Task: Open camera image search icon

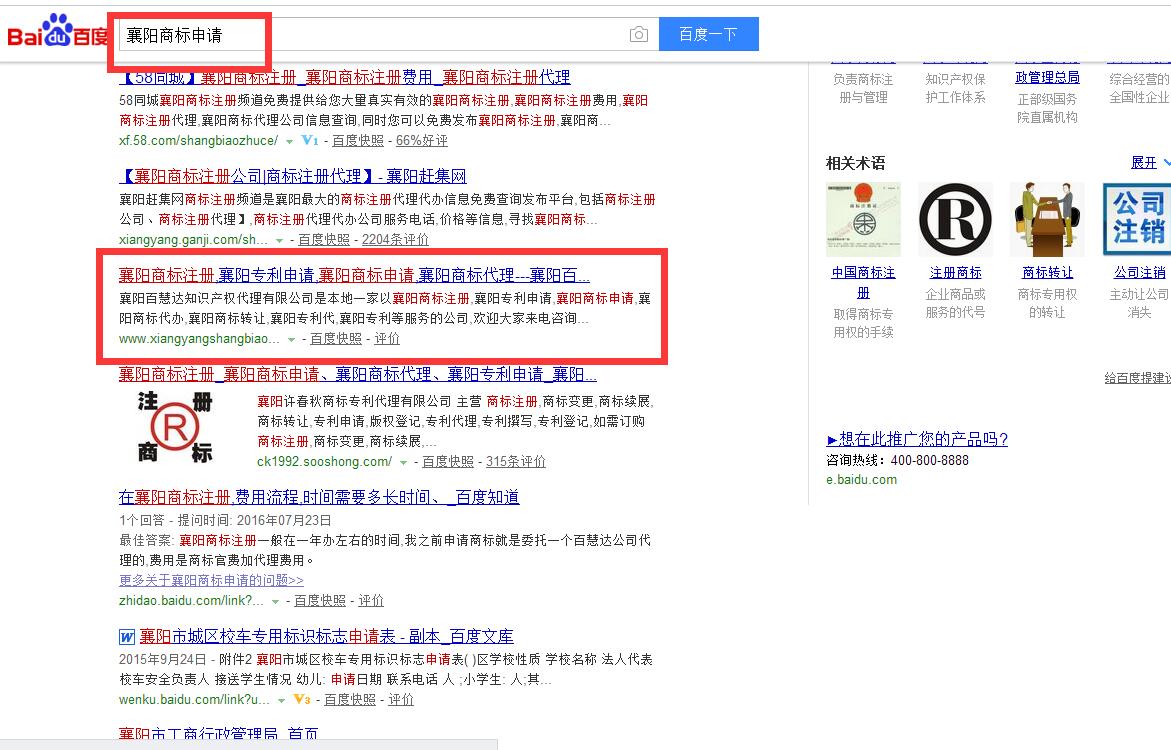Action: (x=639, y=34)
